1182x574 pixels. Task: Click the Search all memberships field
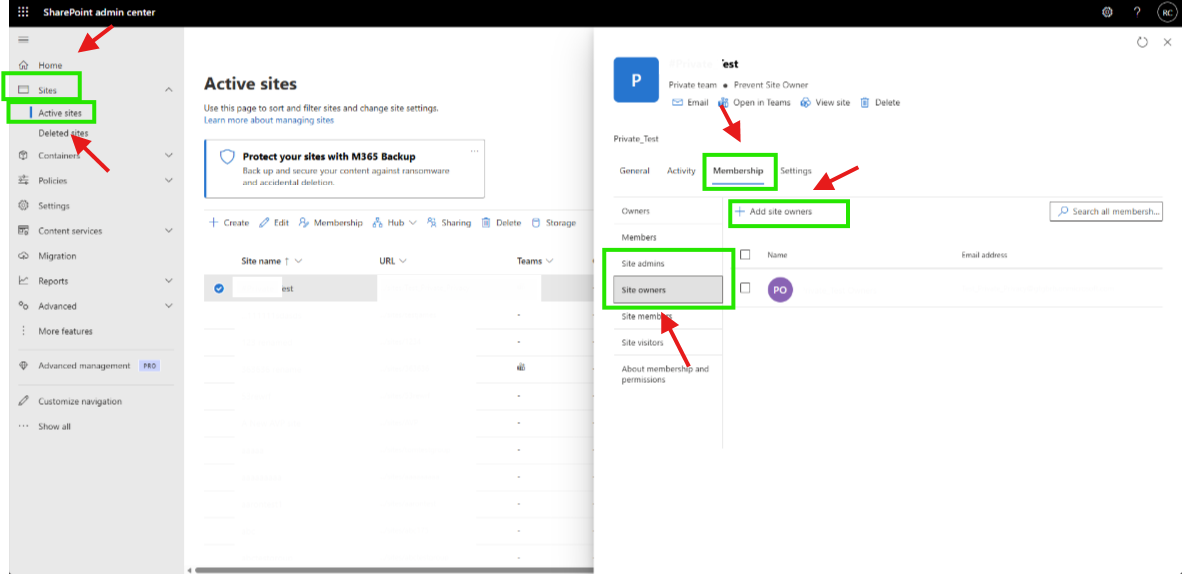[x=1106, y=212]
